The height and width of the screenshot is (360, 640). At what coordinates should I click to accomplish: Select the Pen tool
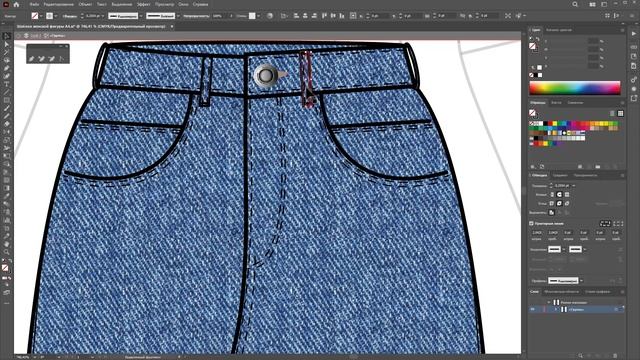[6, 68]
